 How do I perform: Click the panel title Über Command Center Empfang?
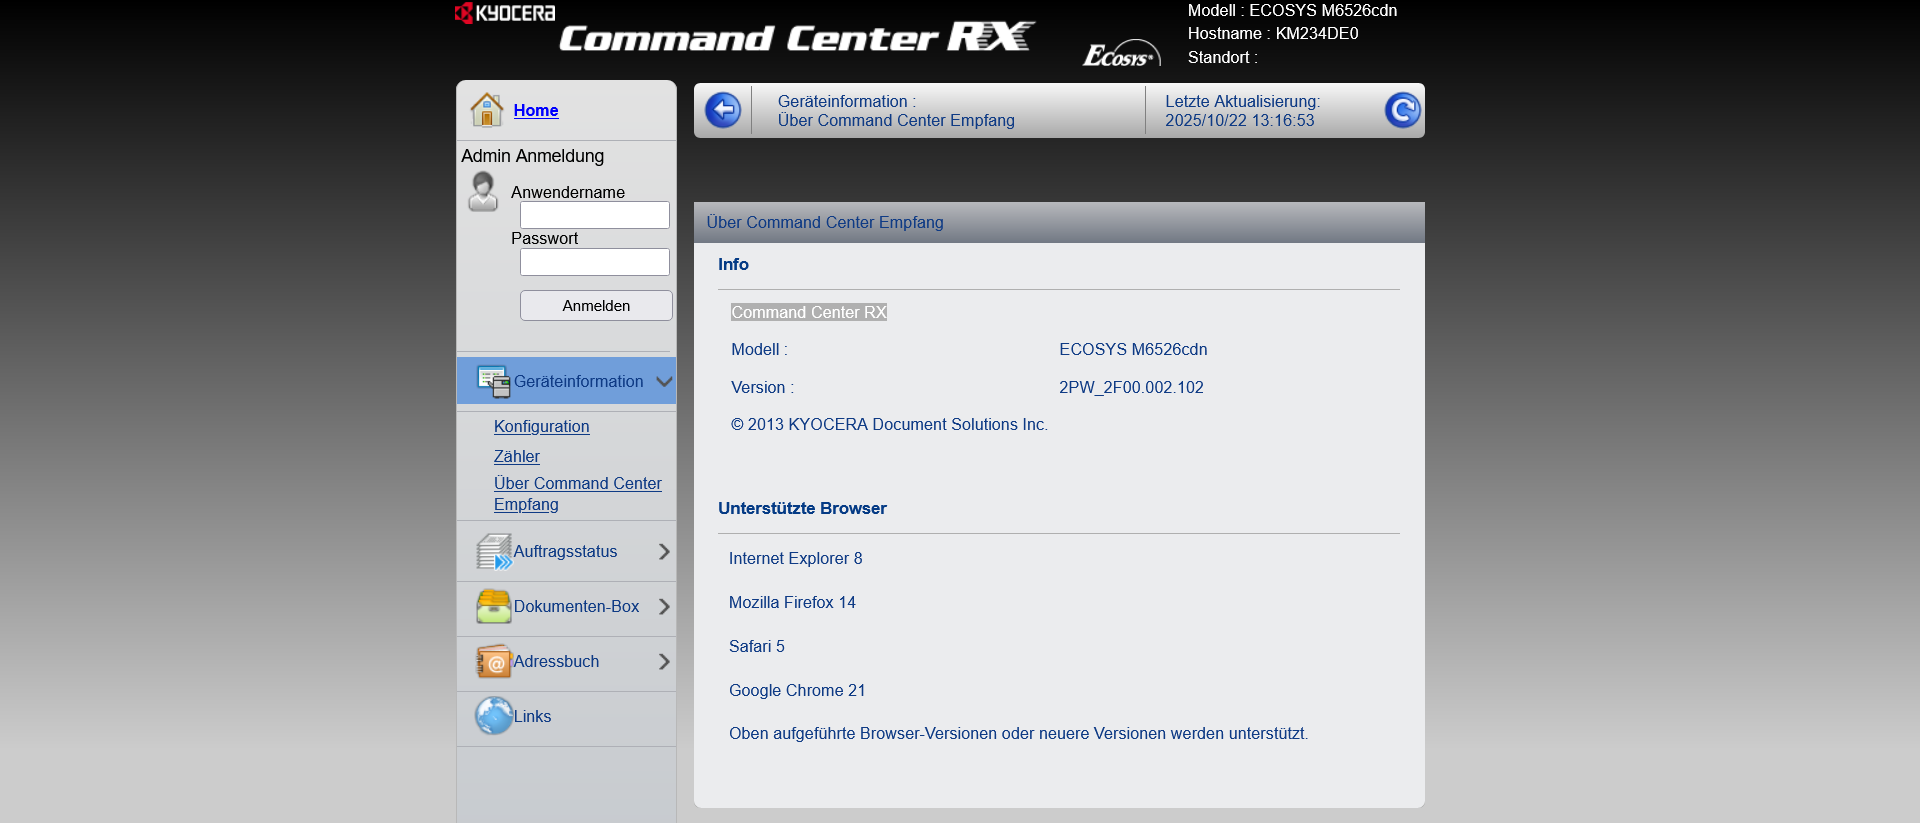pos(825,222)
